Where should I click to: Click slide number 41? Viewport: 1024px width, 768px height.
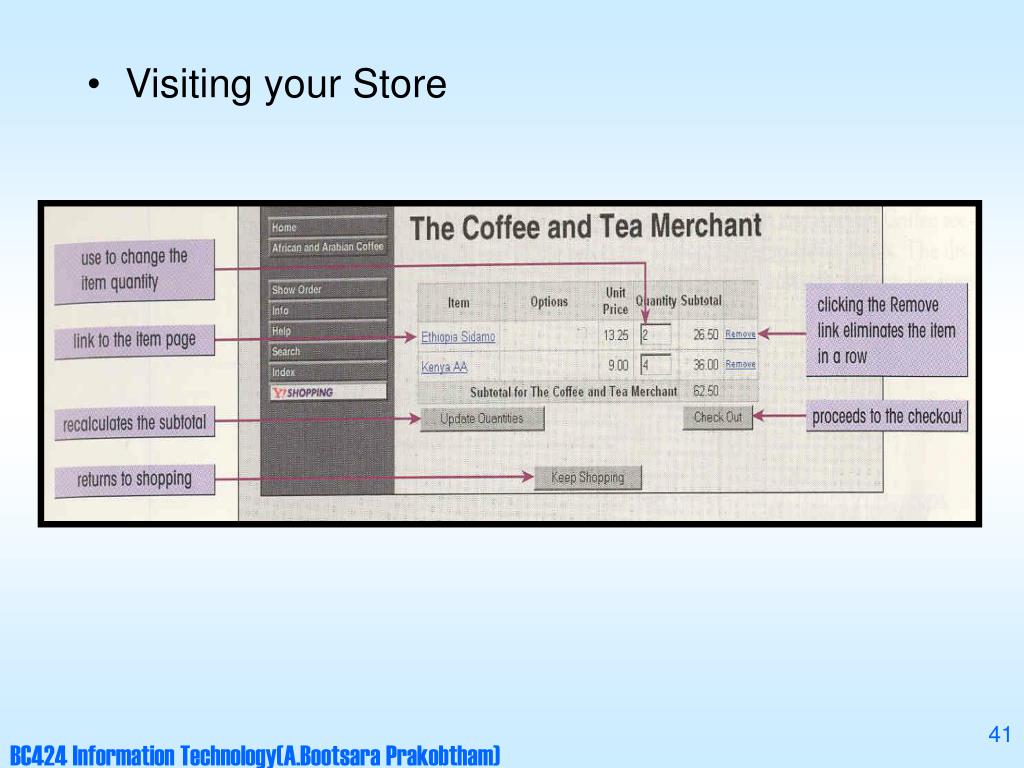click(x=1000, y=734)
